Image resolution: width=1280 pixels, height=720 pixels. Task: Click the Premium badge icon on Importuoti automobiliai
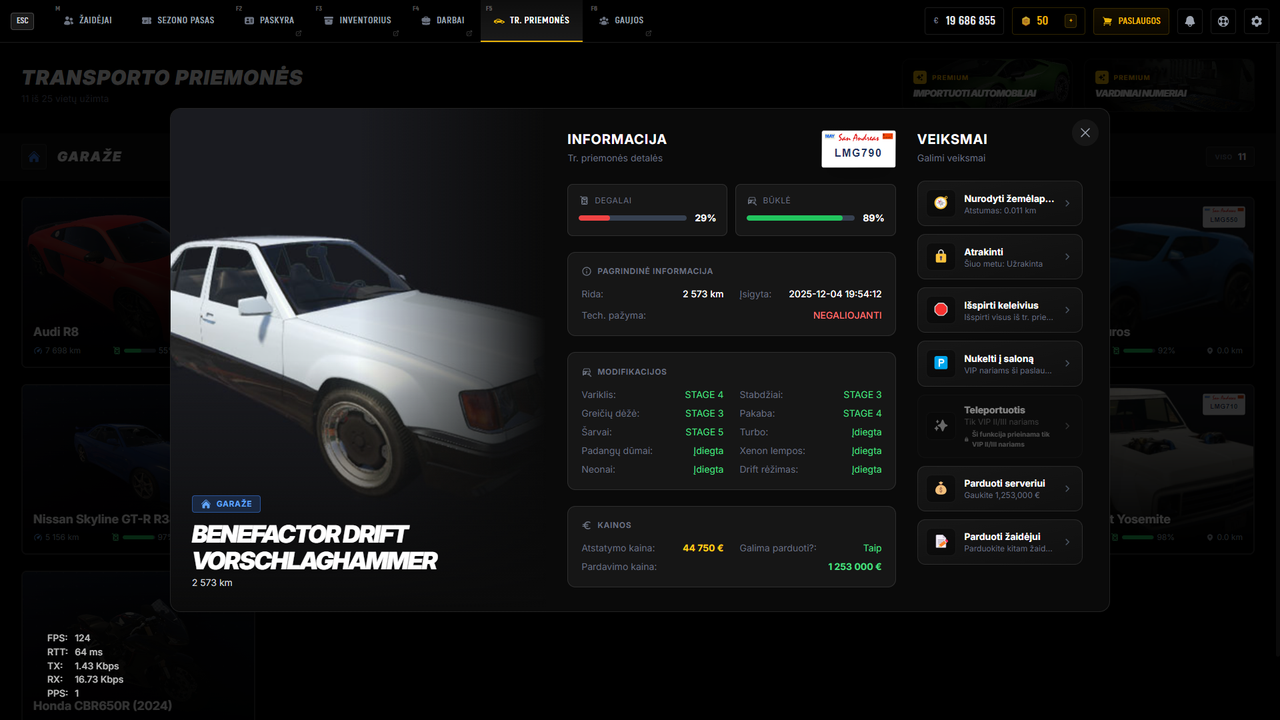pos(920,77)
